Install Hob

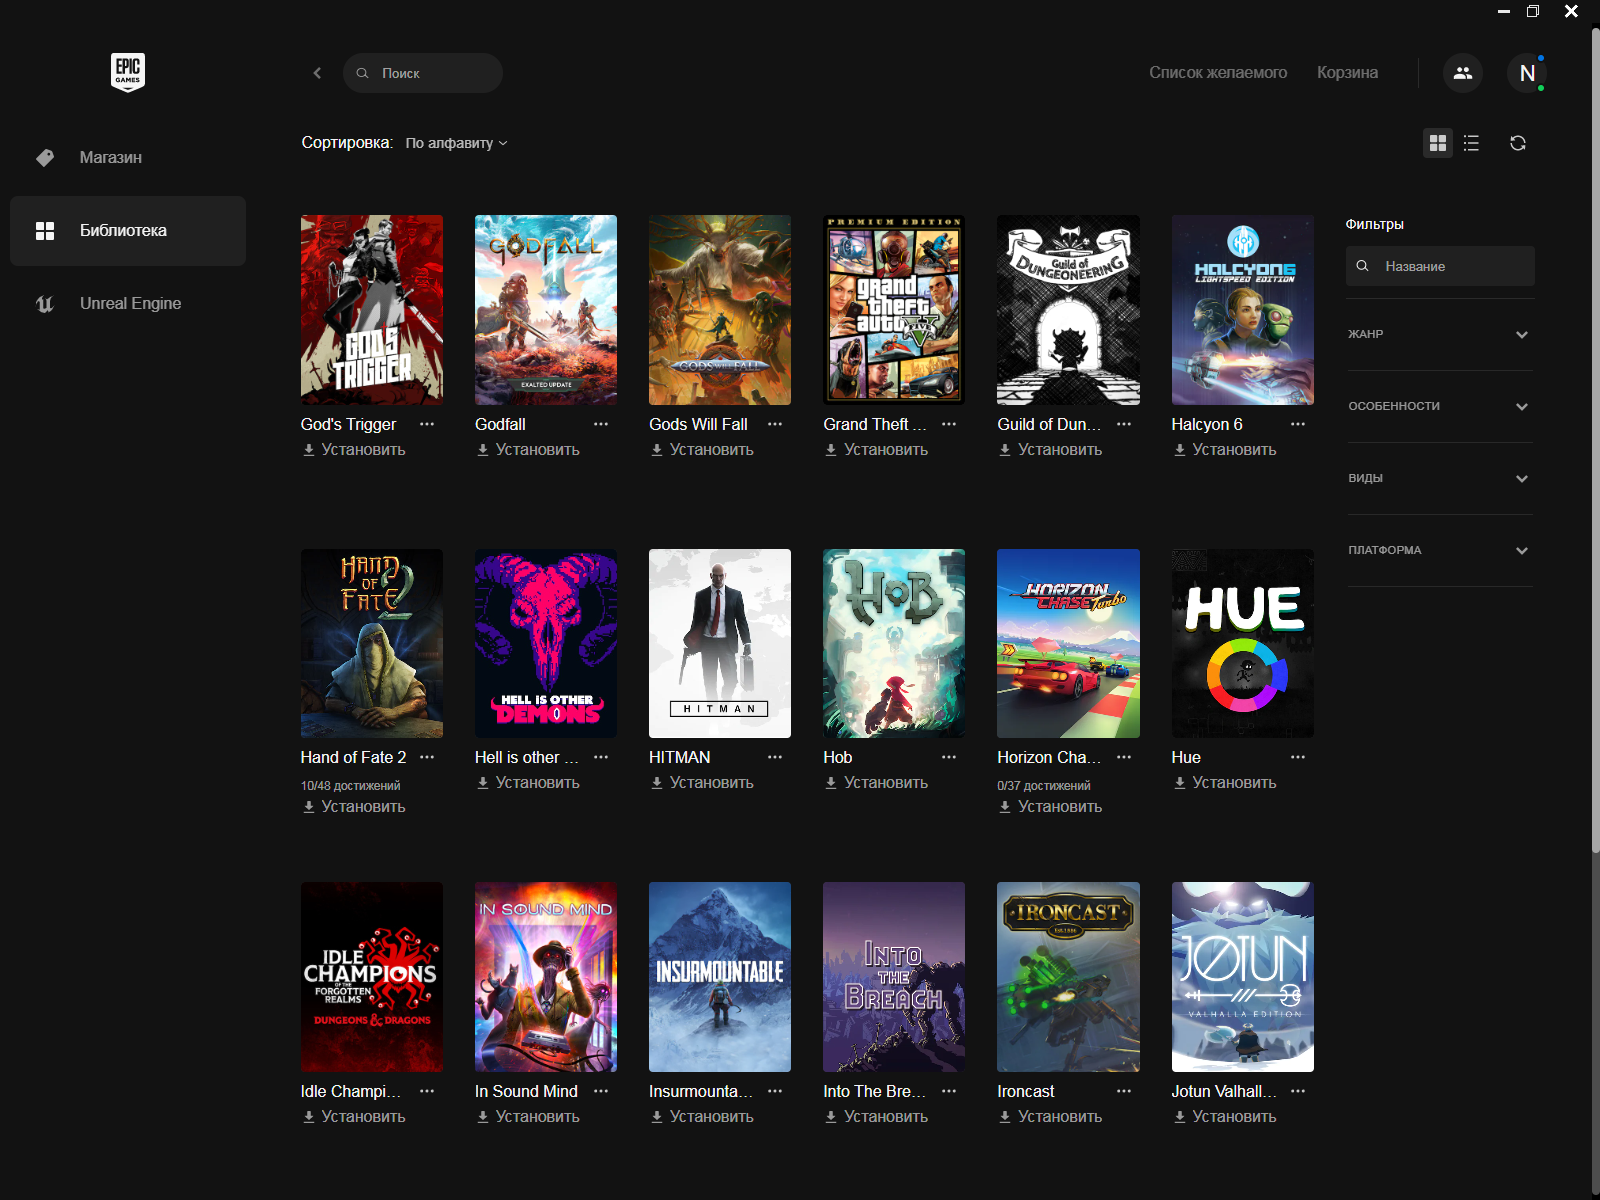pyautogui.click(x=876, y=783)
